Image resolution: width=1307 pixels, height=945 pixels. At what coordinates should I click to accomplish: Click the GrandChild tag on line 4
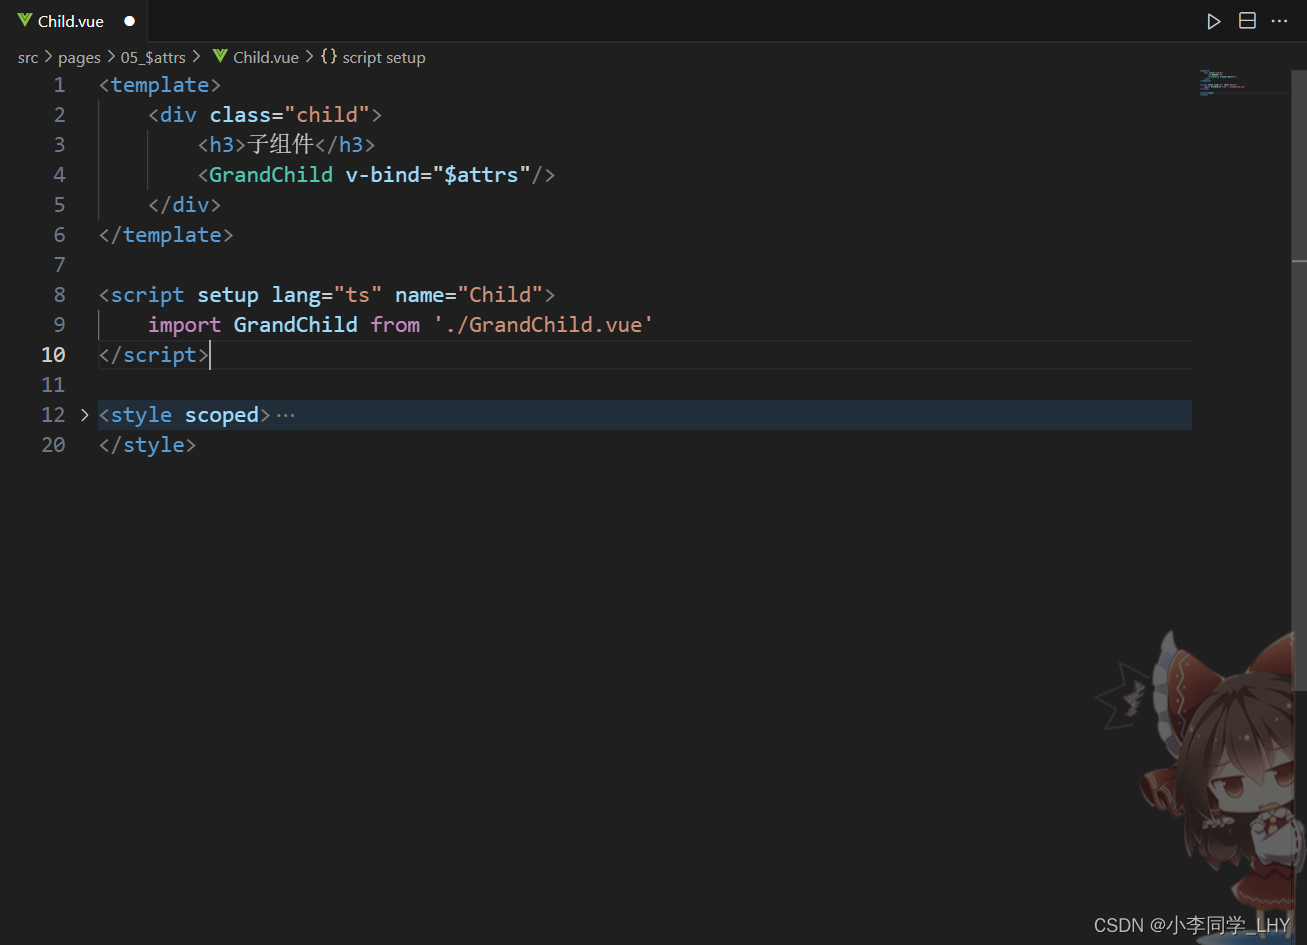[271, 175]
